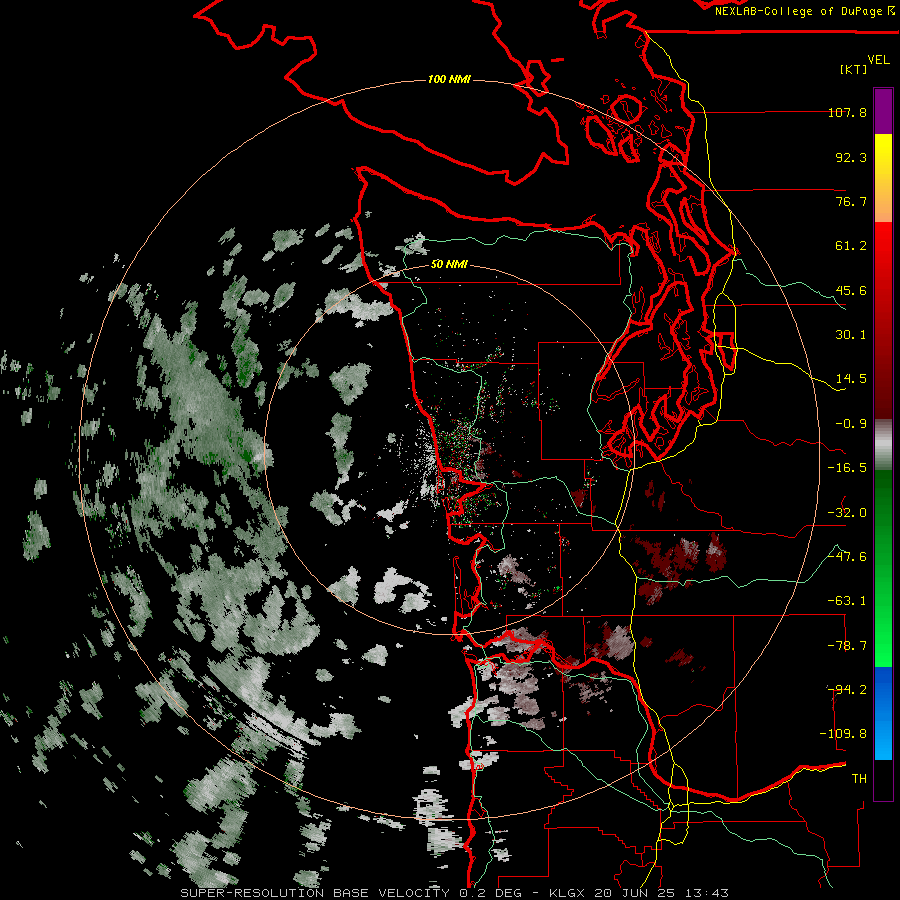The height and width of the screenshot is (900, 900).
Task: Click the -47.6 legend value
Action: coord(847,557)
